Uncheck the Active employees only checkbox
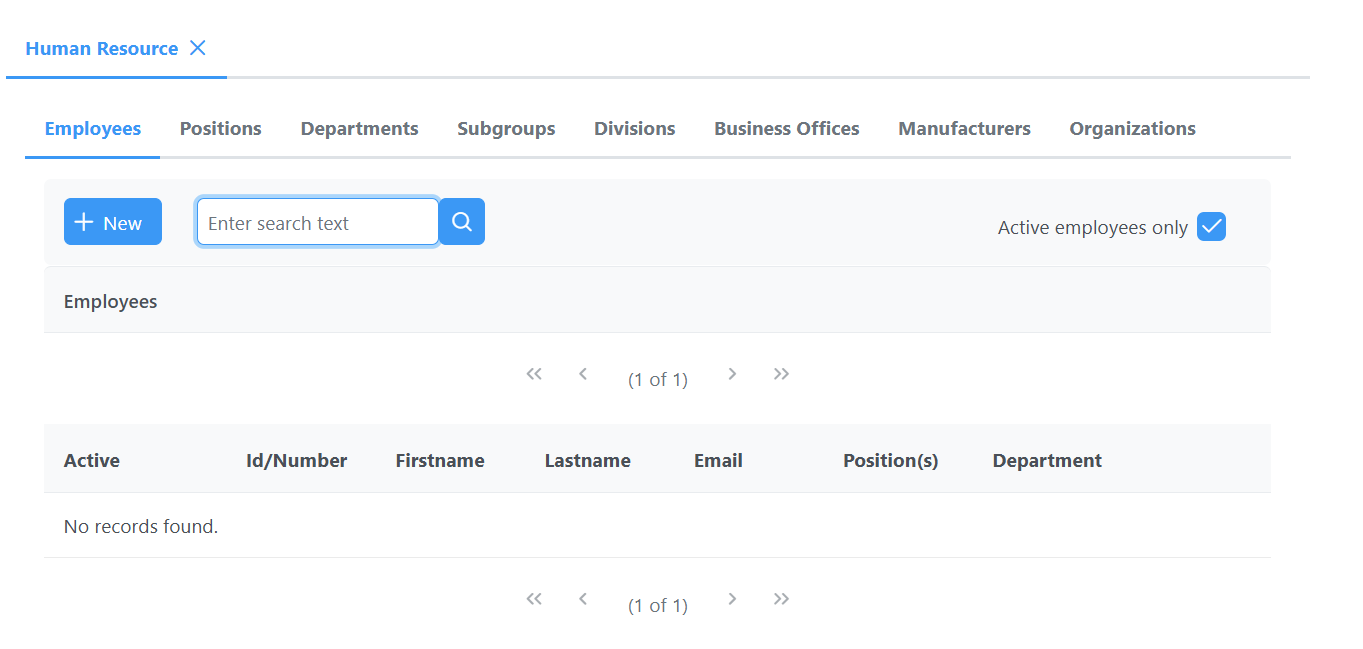 (1211, 227)
